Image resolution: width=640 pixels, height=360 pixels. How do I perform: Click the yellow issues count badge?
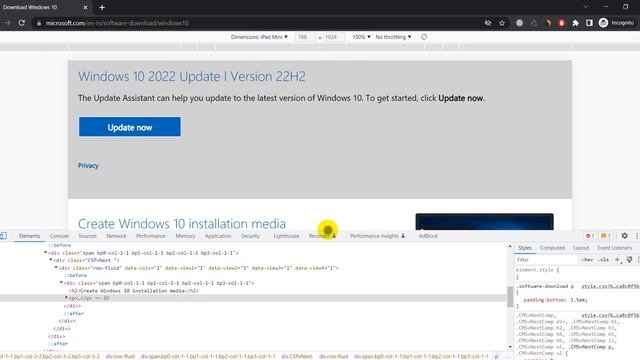point(606,236)
